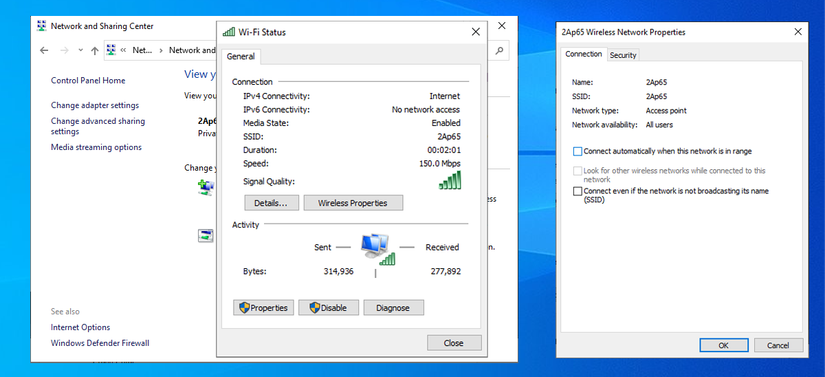Screen dimensions: 825x377
Task: Go back in Network and Sharing Center
Action: pyautogui.click(x=44, y=50)
